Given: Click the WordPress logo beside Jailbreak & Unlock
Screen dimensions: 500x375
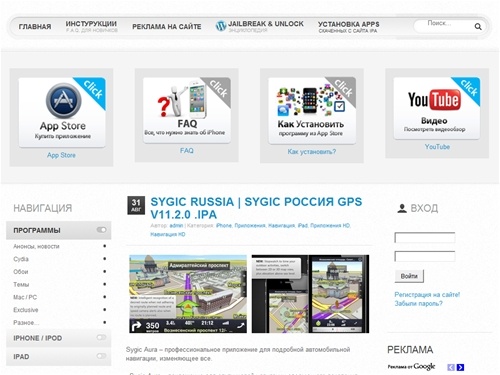Looking at the screenshot, I should pyautogui.click(x=221, y=26).
